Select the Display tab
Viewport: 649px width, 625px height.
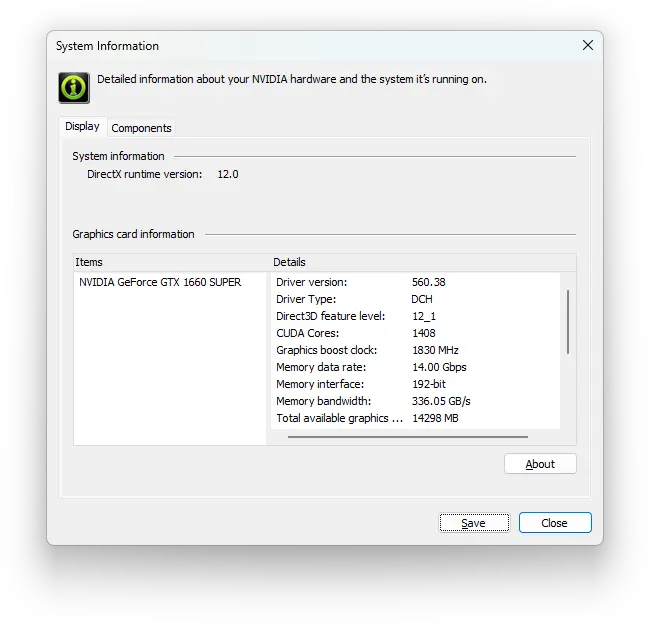click(82, 126)
